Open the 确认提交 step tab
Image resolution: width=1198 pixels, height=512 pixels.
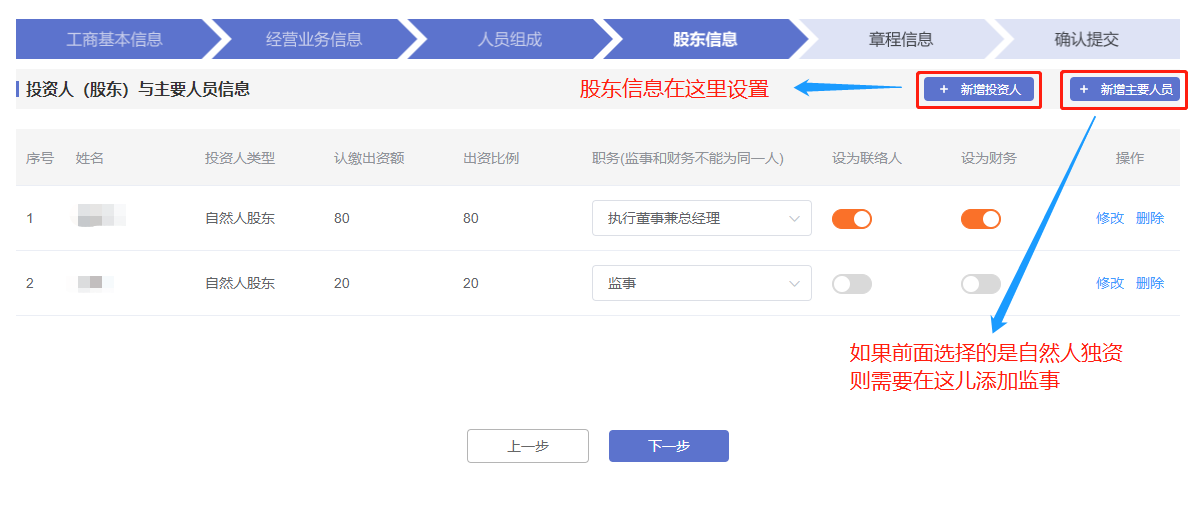(x=1086, y=40)
